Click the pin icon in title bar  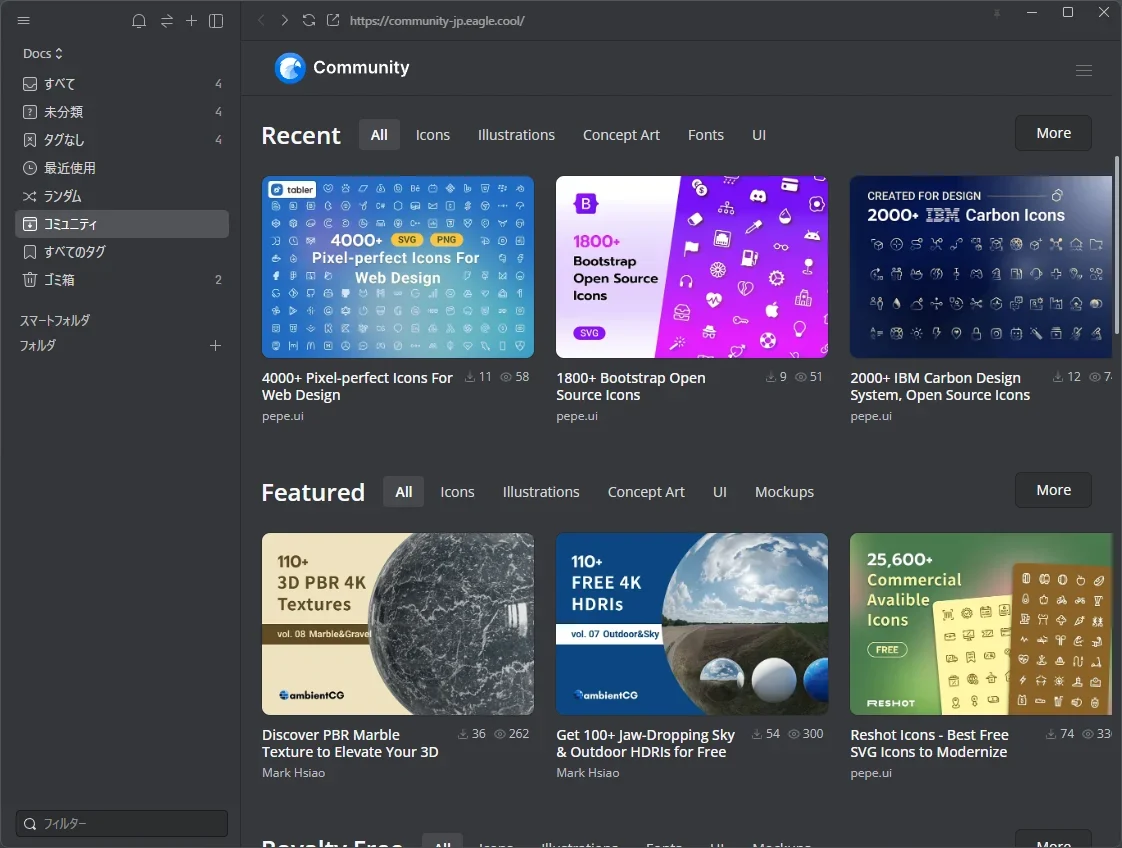(x=996, y=13)
